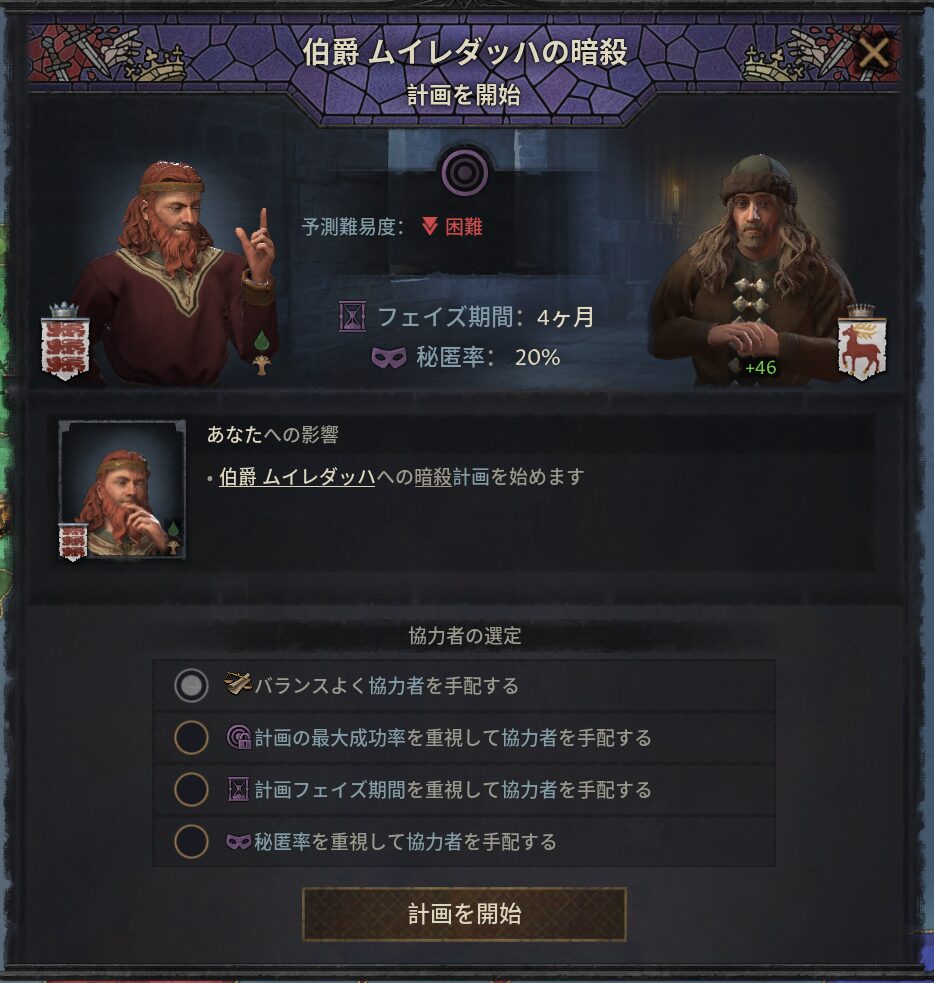Image resolution: width=934 pixels, height=983 pixels.
Task: Open the 伯爵 ムイレダッハ character link
Action: click(297, 477)
